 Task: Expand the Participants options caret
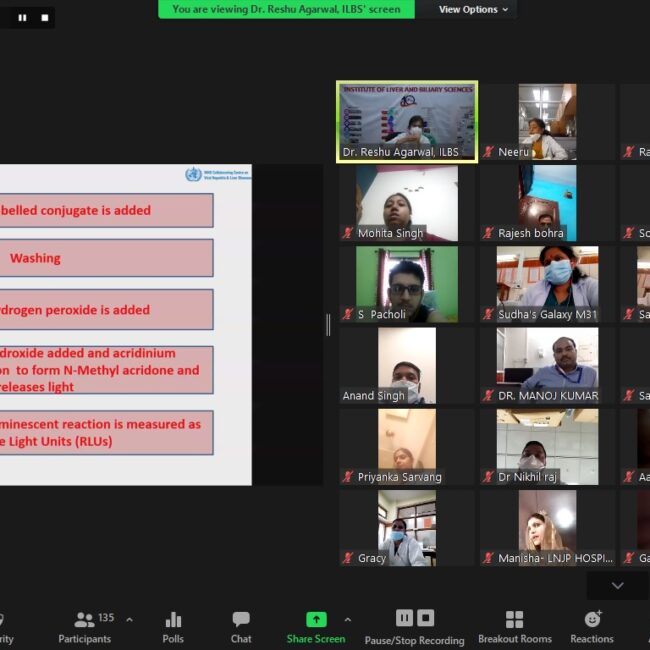(129, 620)
